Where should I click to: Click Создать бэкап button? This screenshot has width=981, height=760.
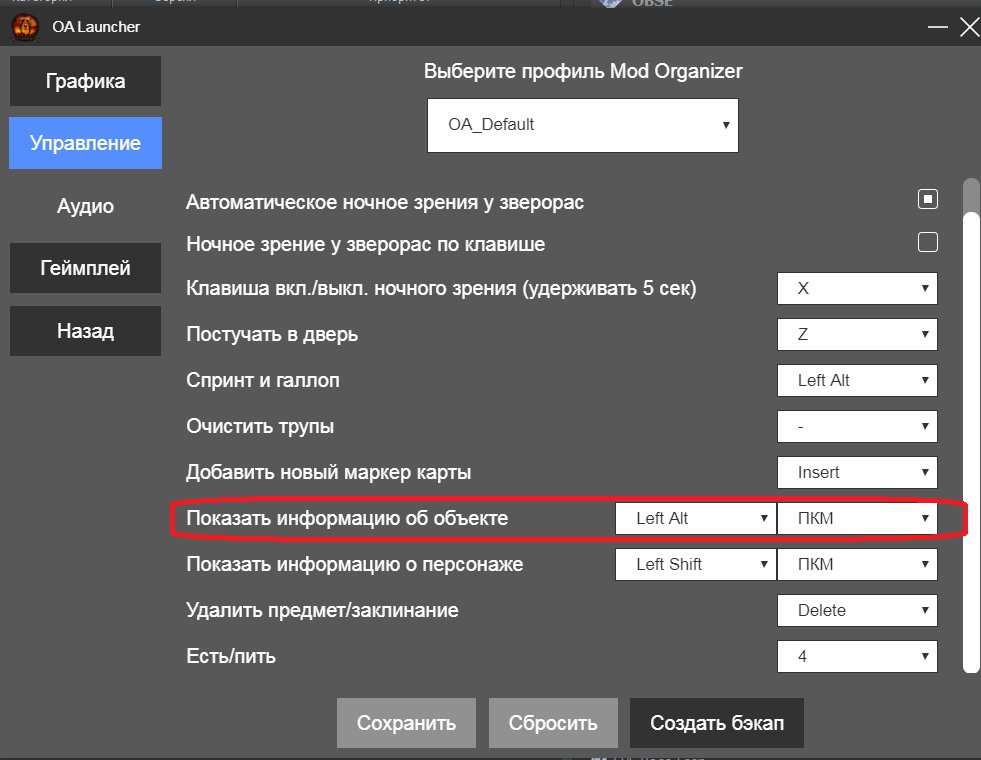tap(716, 723)
